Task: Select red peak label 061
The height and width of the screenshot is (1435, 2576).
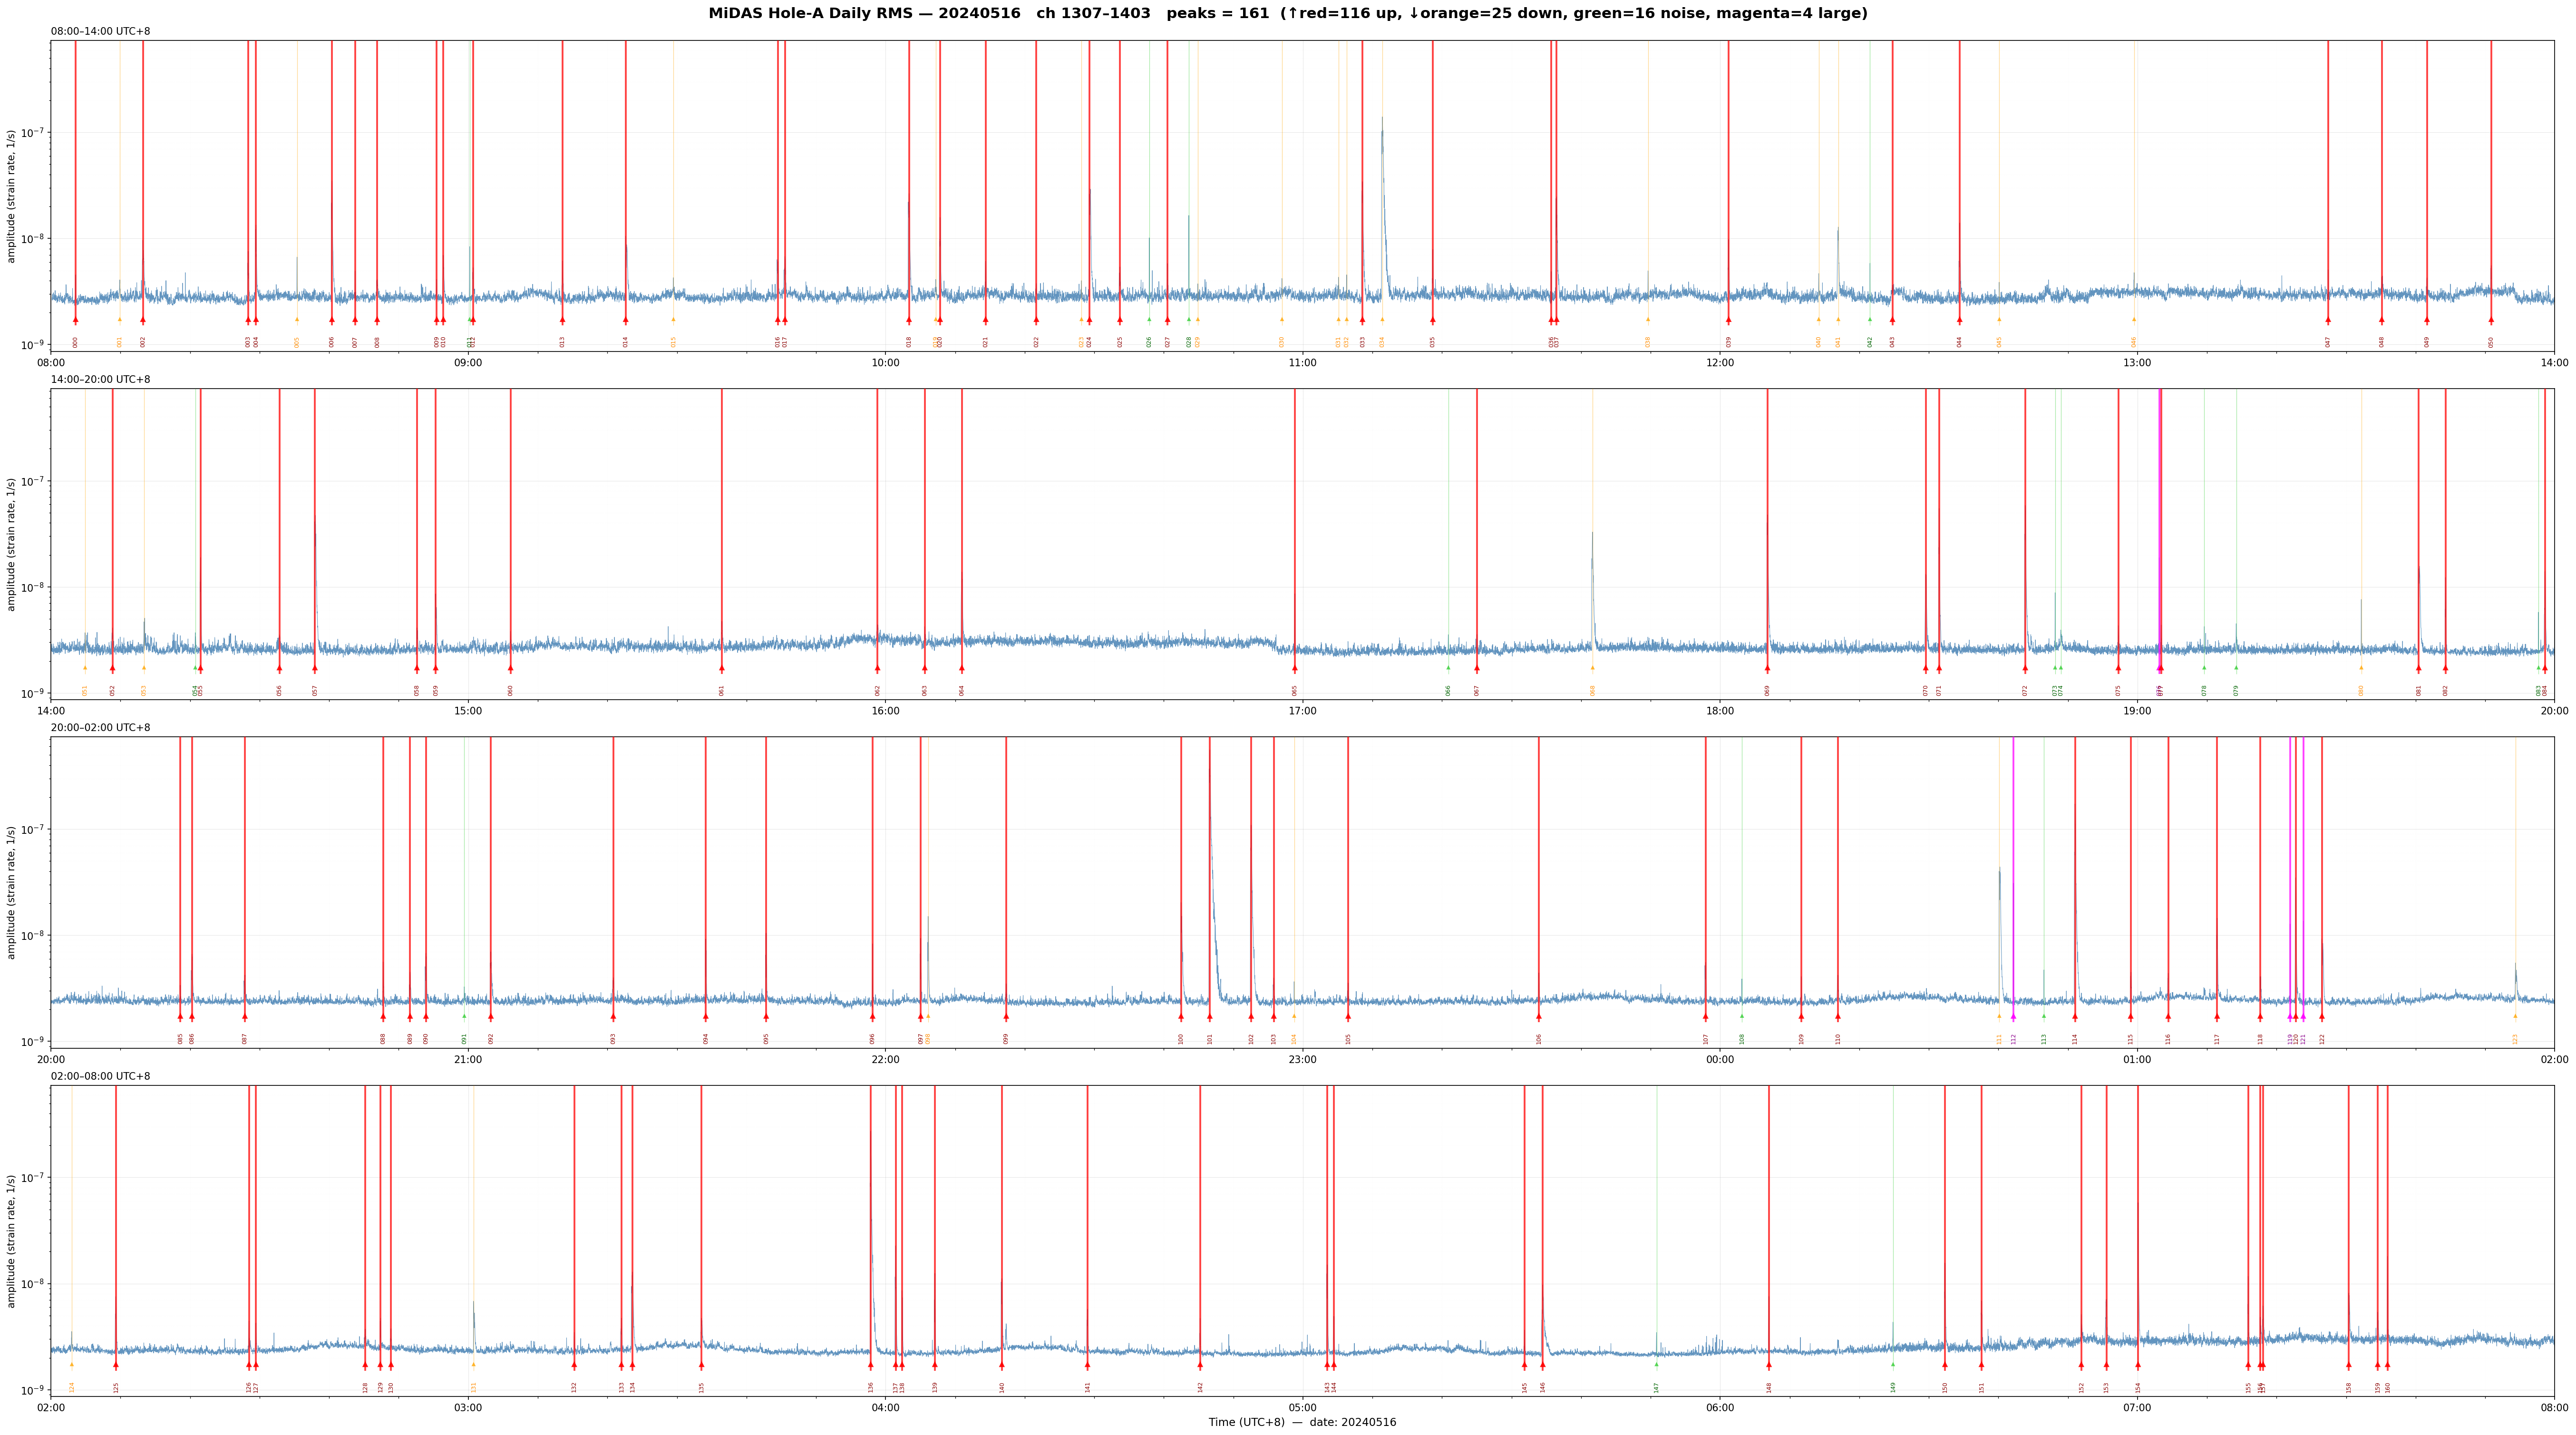Action: pyautogui.click(x=722, y=690)
